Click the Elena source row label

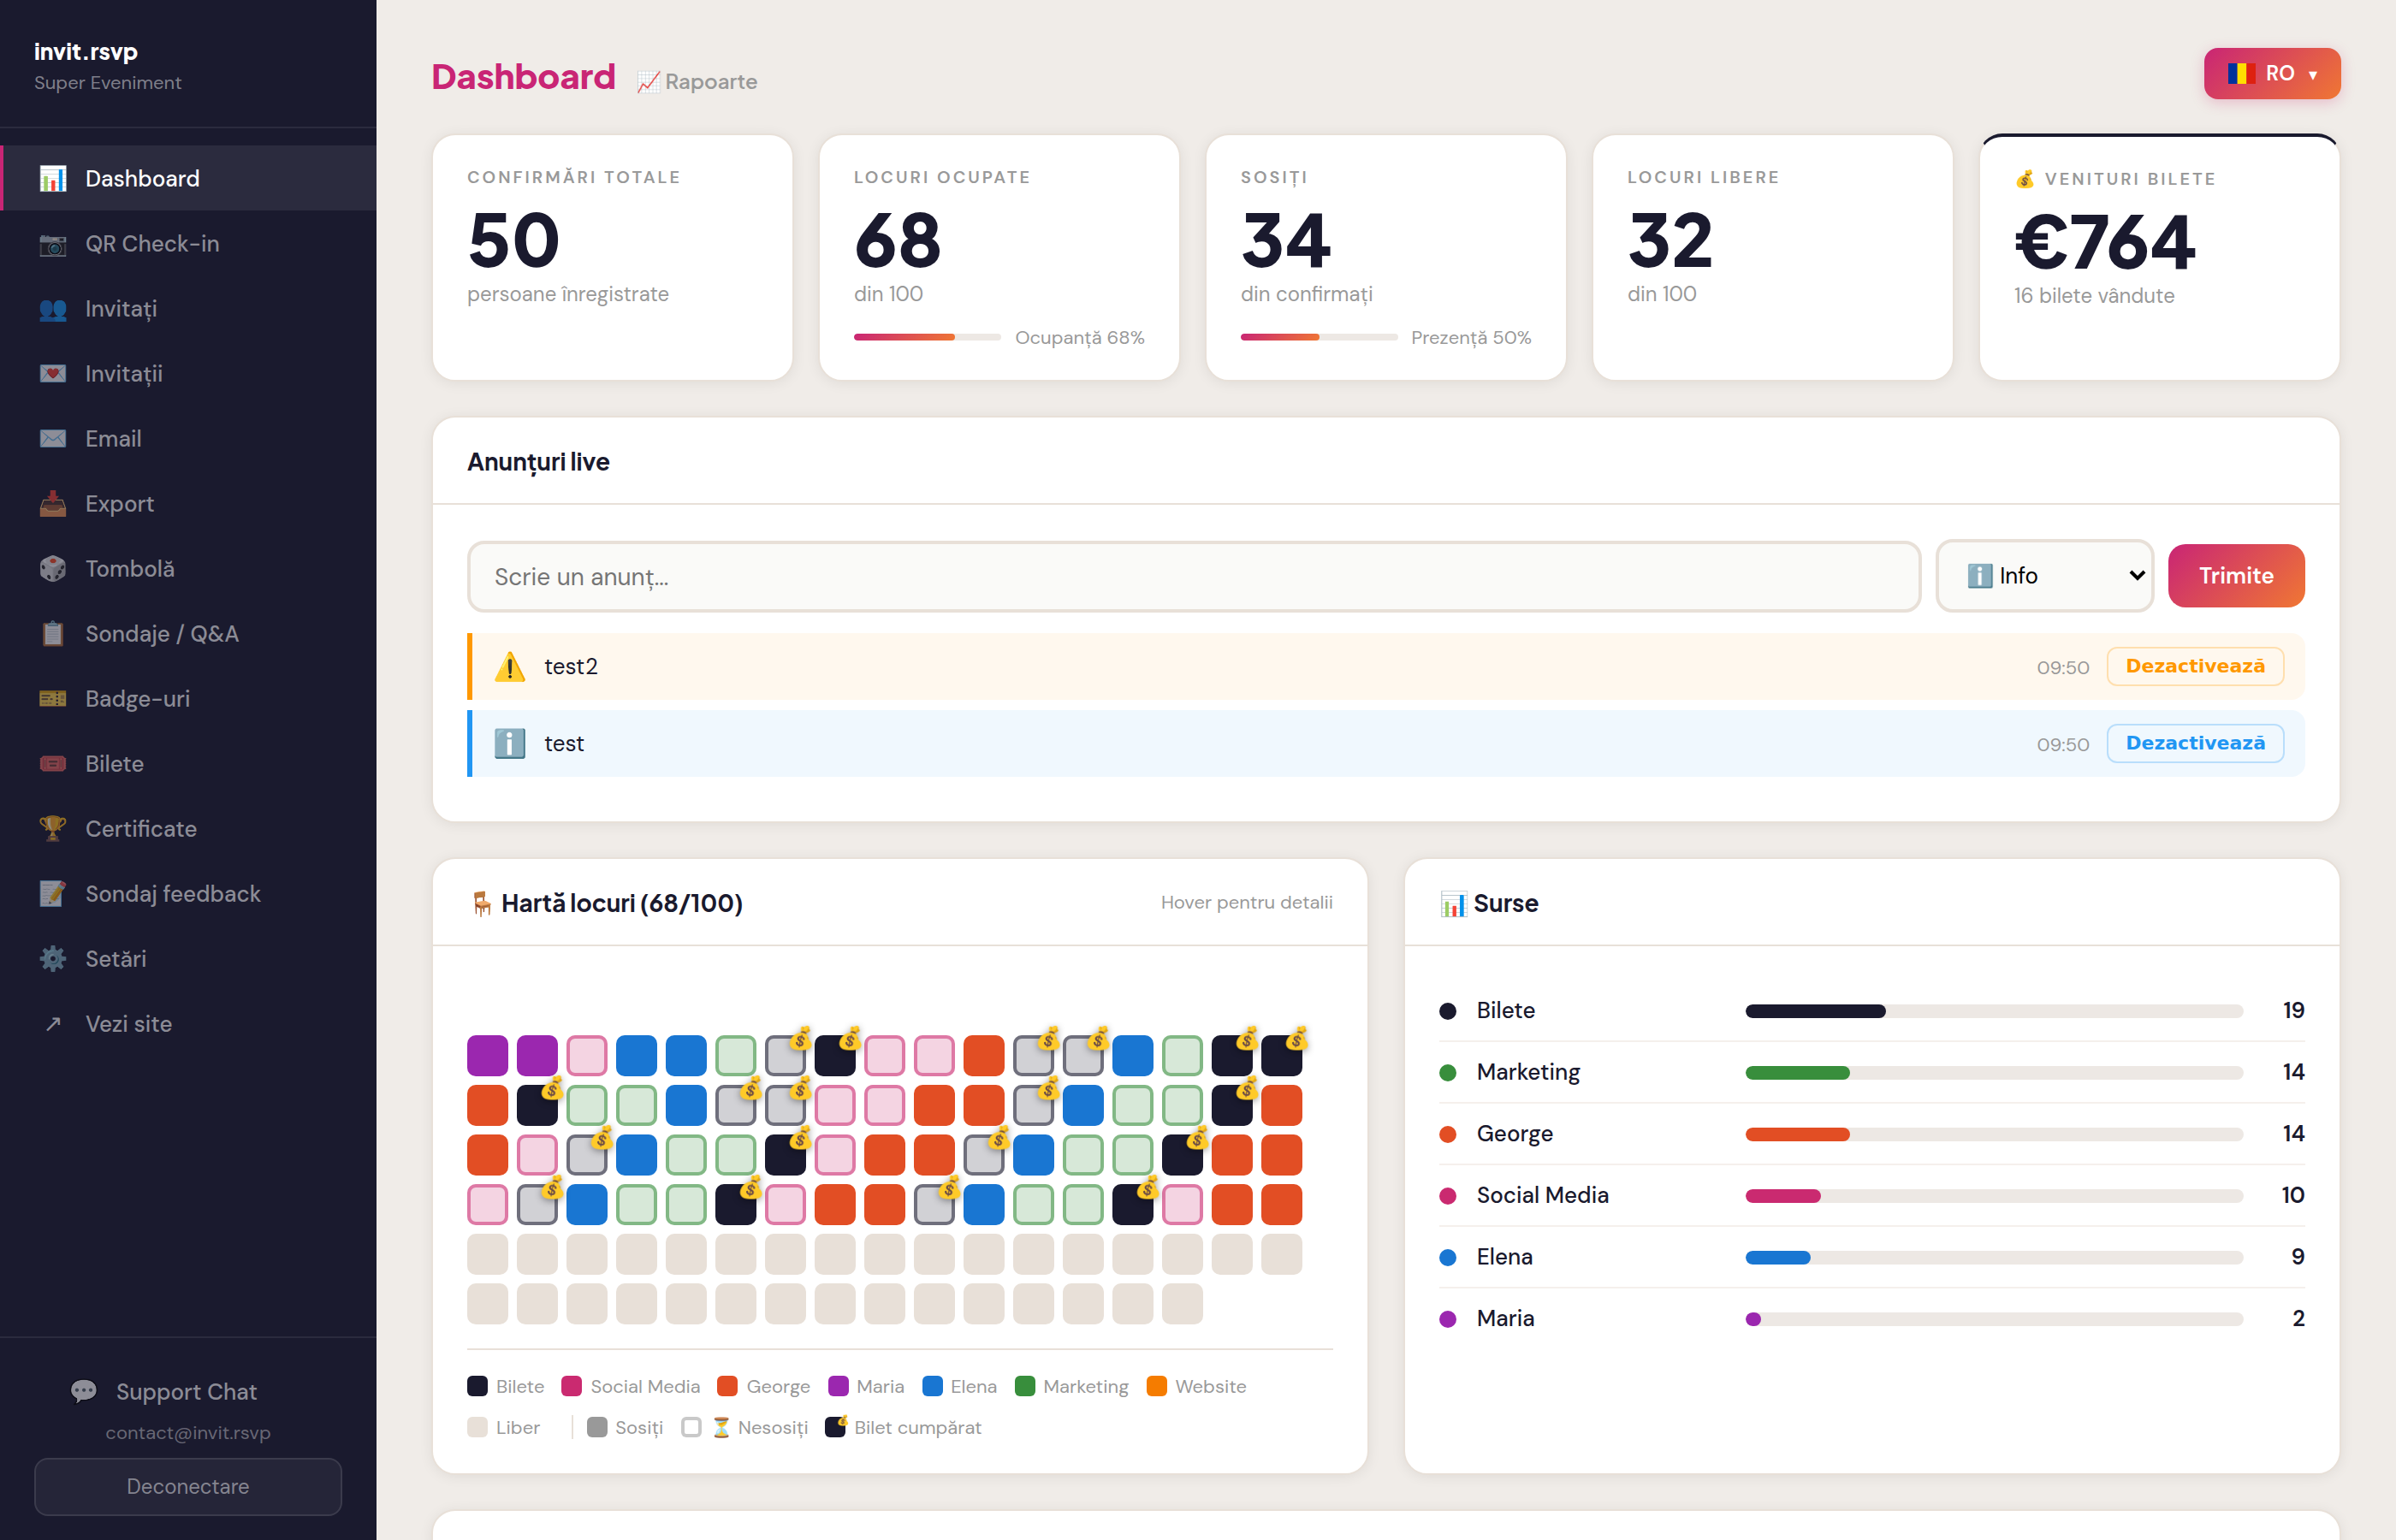pyautogui.click(x=1504, y=1256)
